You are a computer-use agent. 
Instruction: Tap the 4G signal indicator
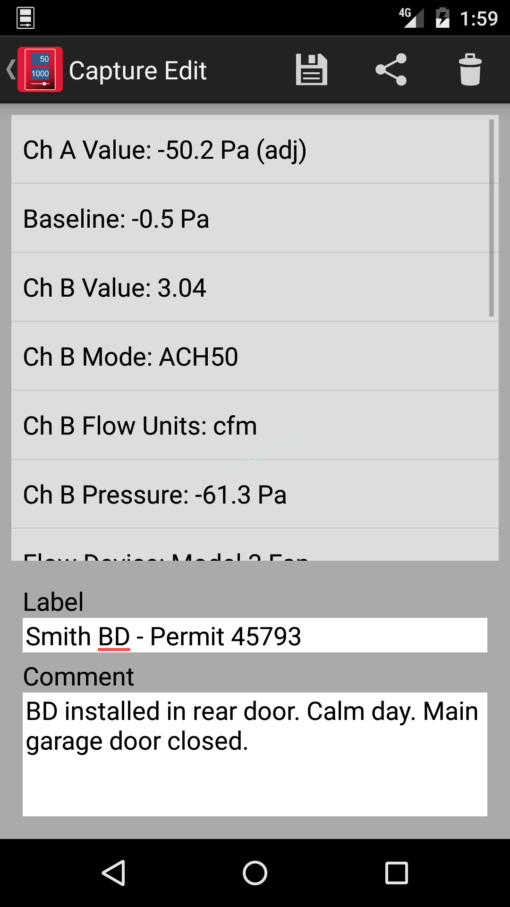point(411,17)
